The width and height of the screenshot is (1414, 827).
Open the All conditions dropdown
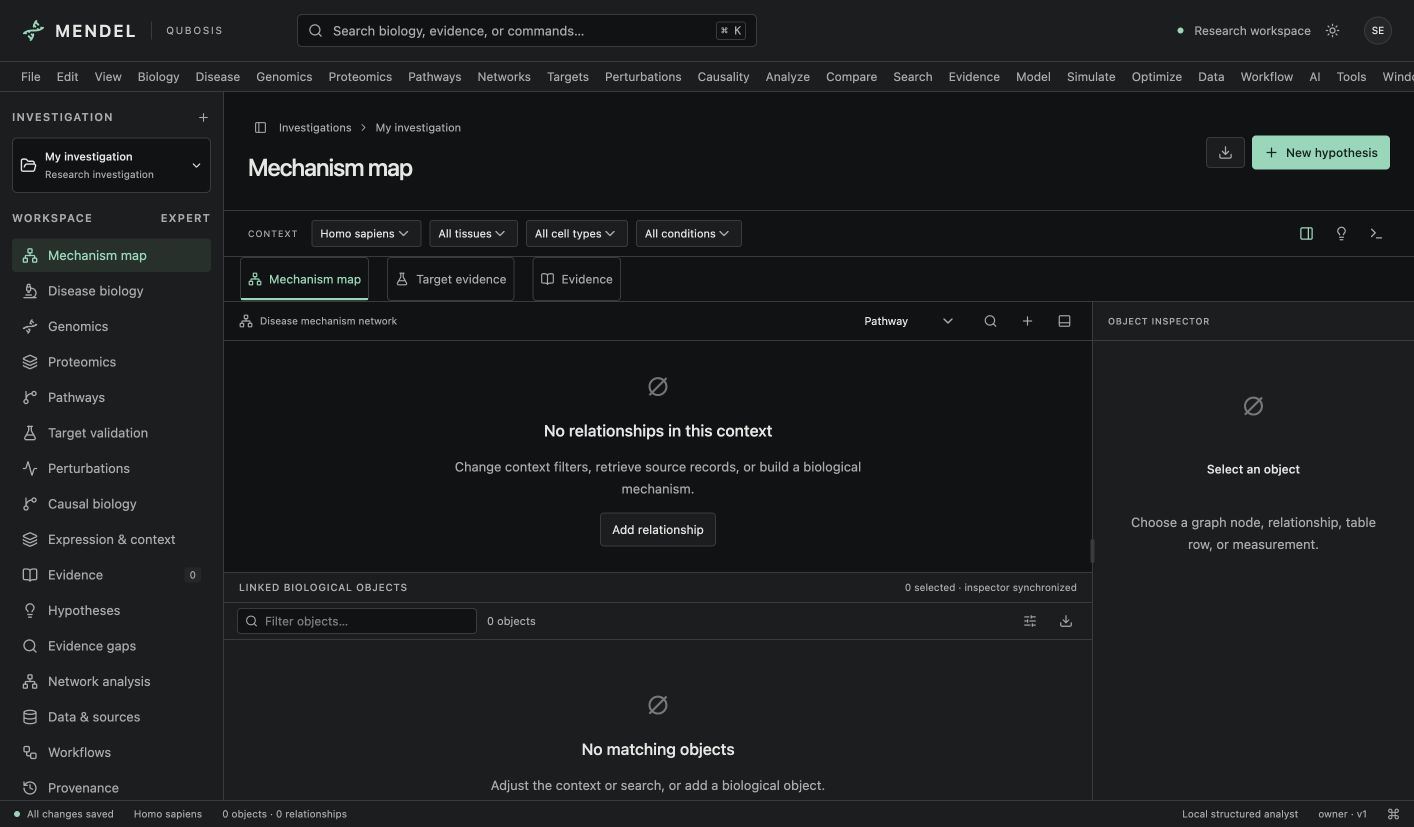(688, 234)
